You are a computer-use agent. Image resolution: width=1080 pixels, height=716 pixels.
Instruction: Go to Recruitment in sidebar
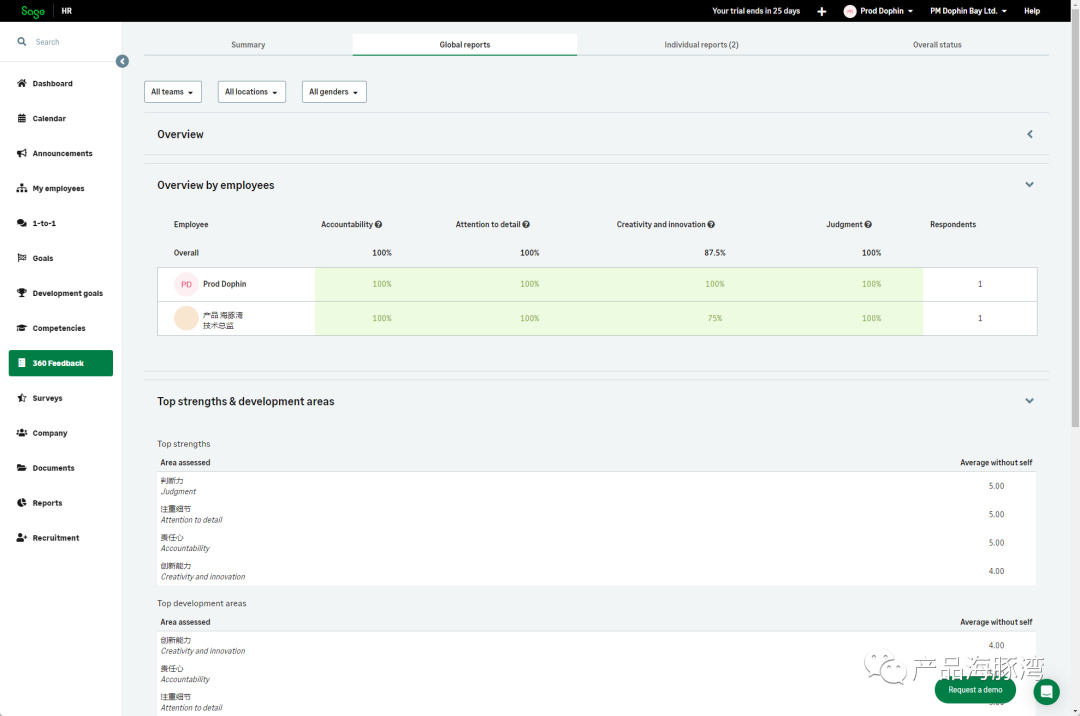pyautogui.click(x=56, y=538)
